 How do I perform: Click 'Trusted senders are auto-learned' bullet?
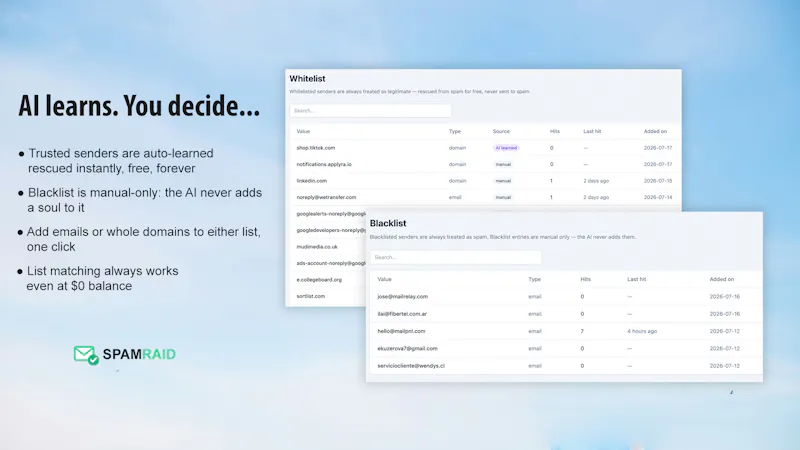pos(121,161)
